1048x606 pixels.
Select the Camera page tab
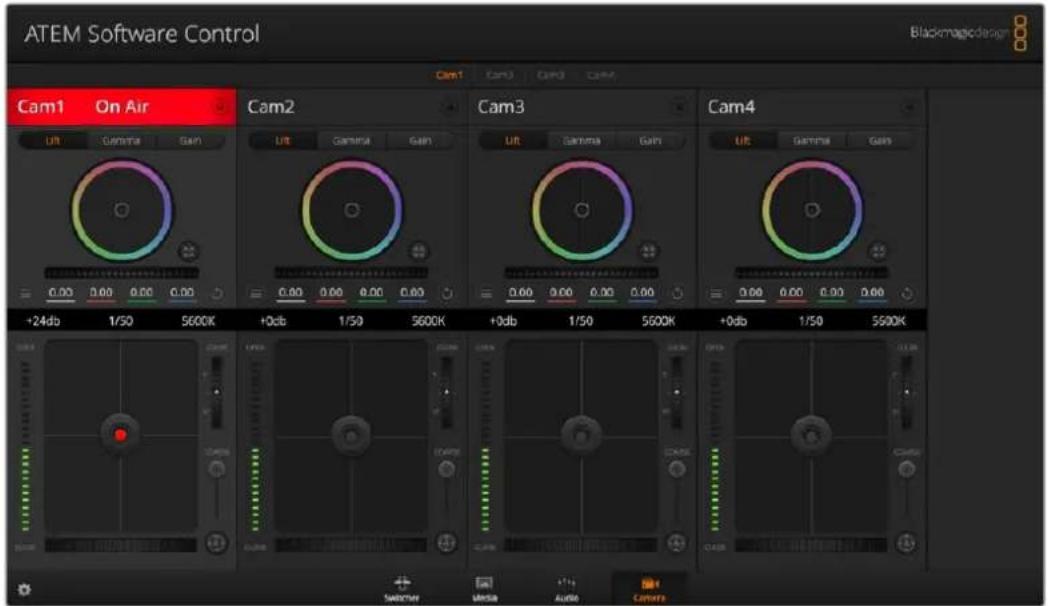(x=649, y=589)
